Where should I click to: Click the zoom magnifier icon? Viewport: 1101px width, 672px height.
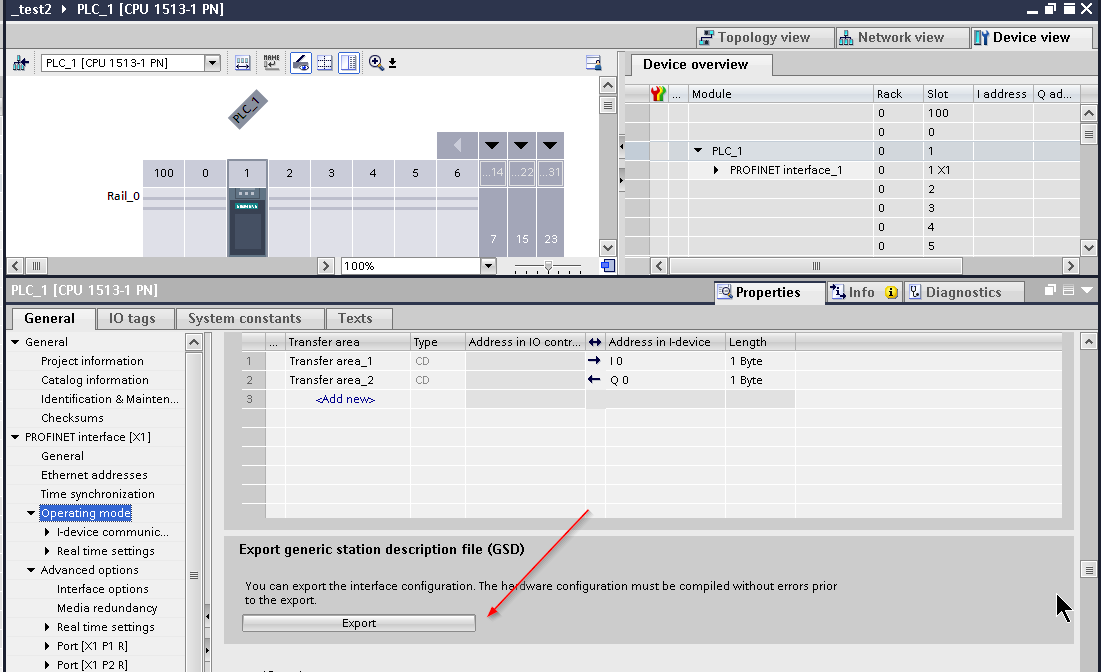pos(376,63)
